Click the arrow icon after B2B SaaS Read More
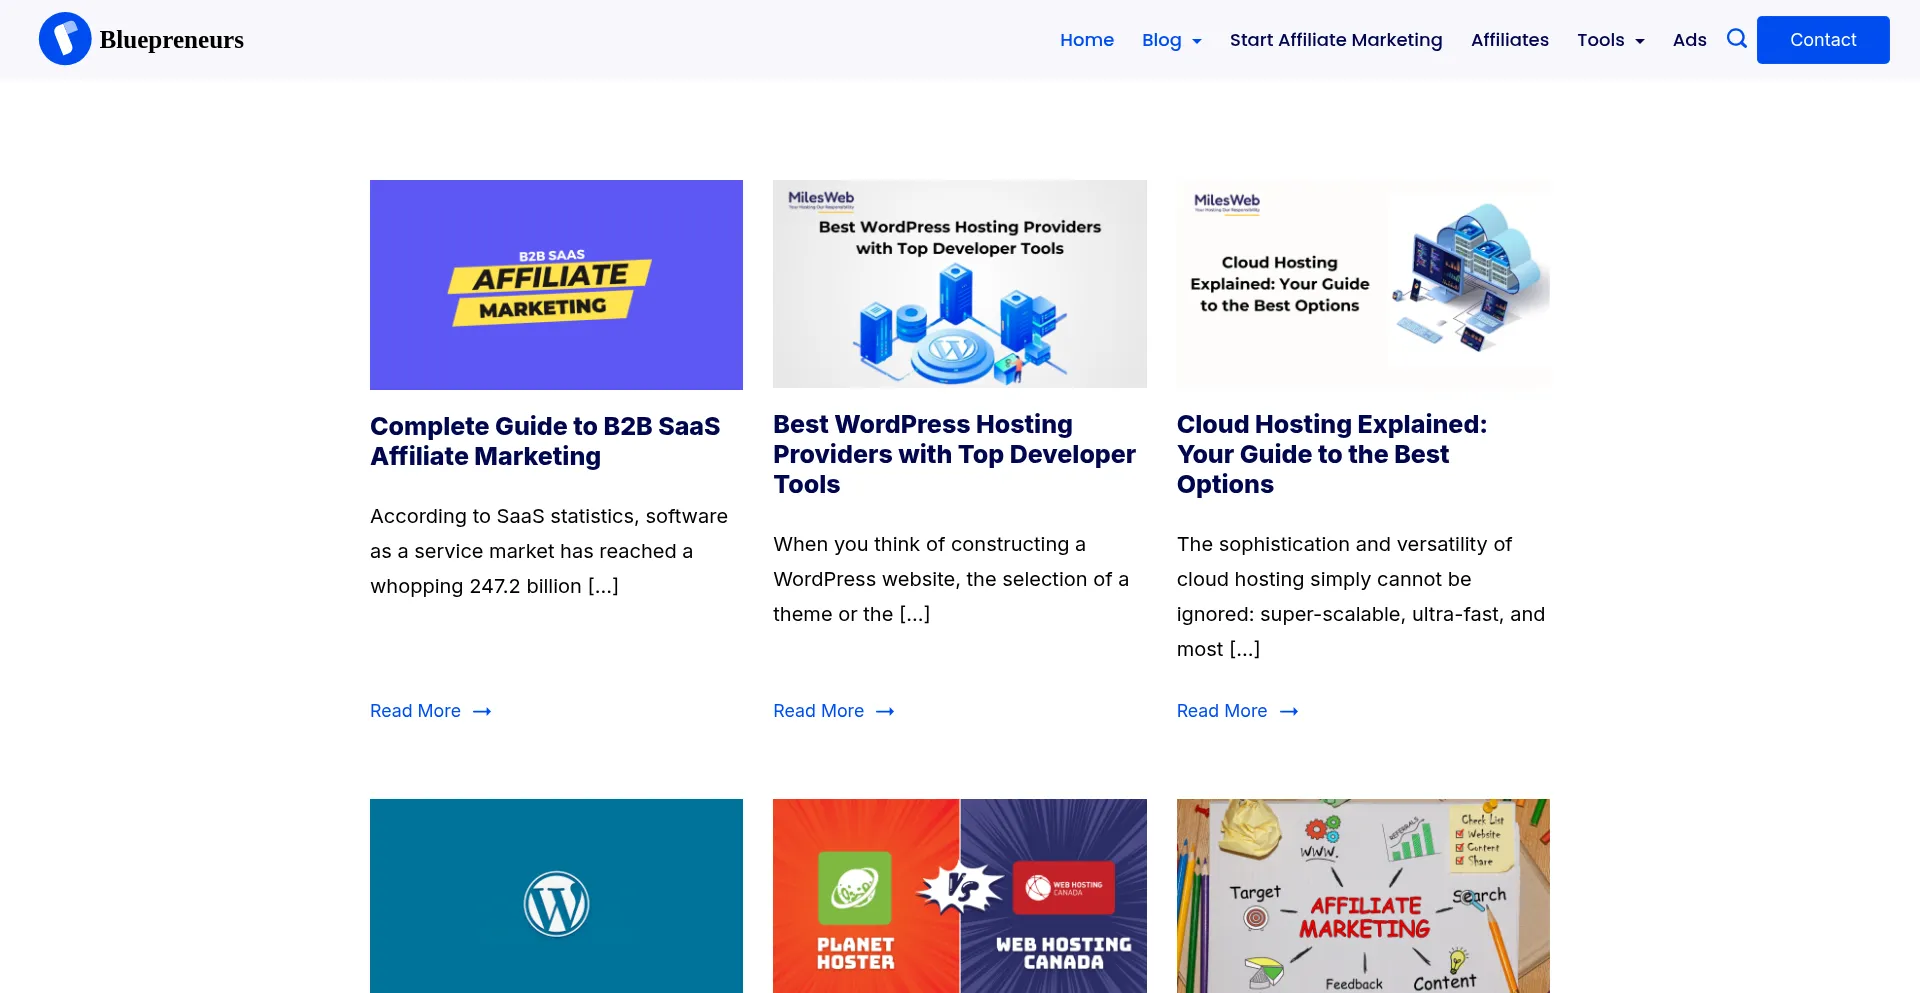The height and width of the screenshot is (993, 1920). [x=482, y=711]
